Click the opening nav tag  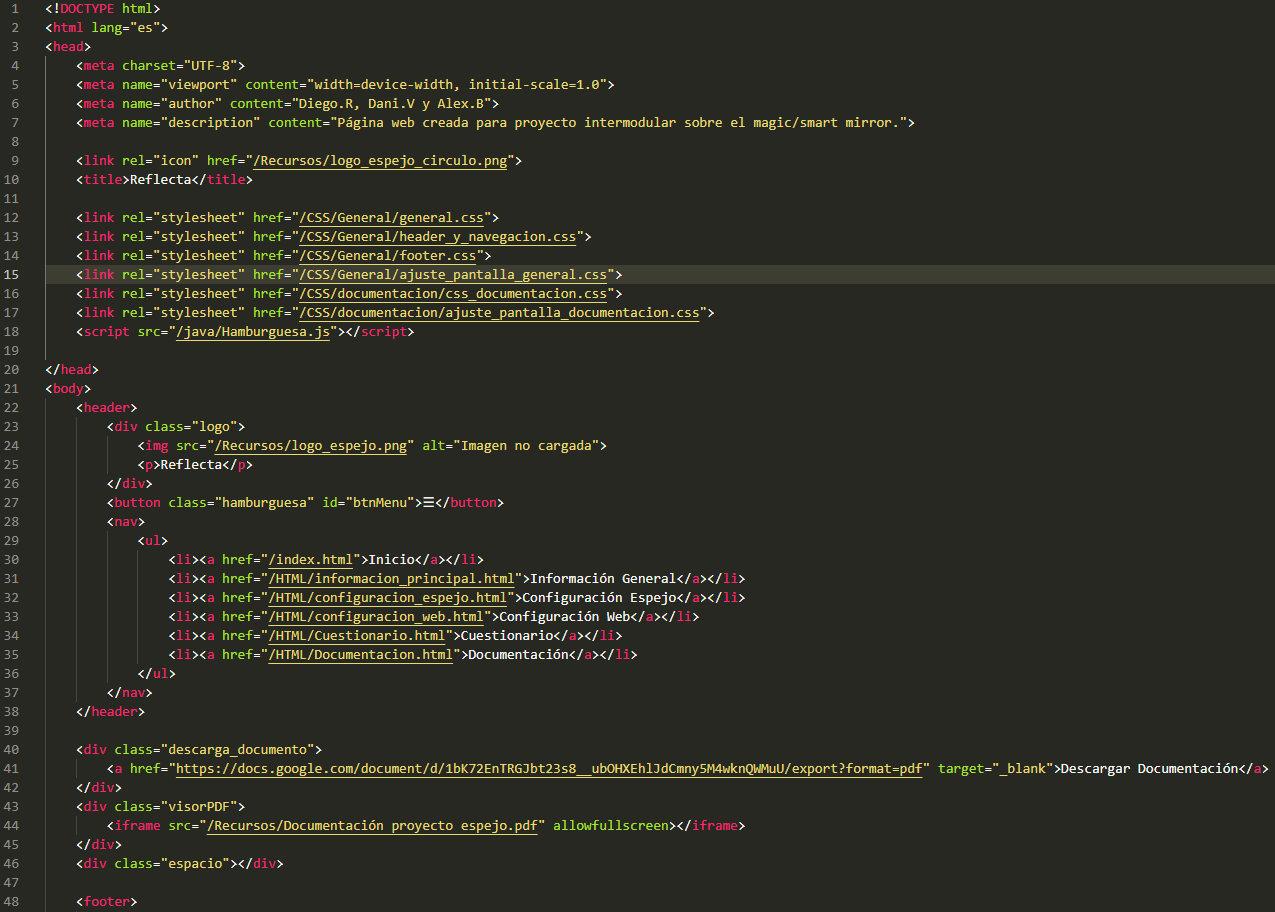(x=126, y=521)
